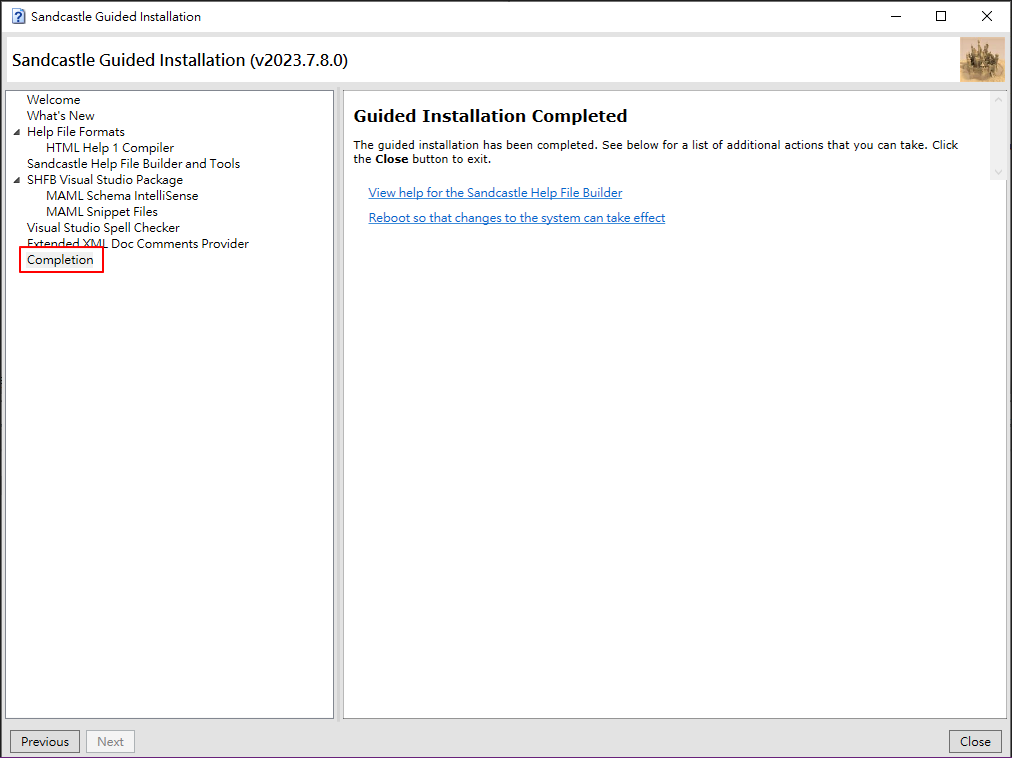The image size is (1012, 758).
Task: Click the Reboot so changes take effect link
Action: pos(516,218)
